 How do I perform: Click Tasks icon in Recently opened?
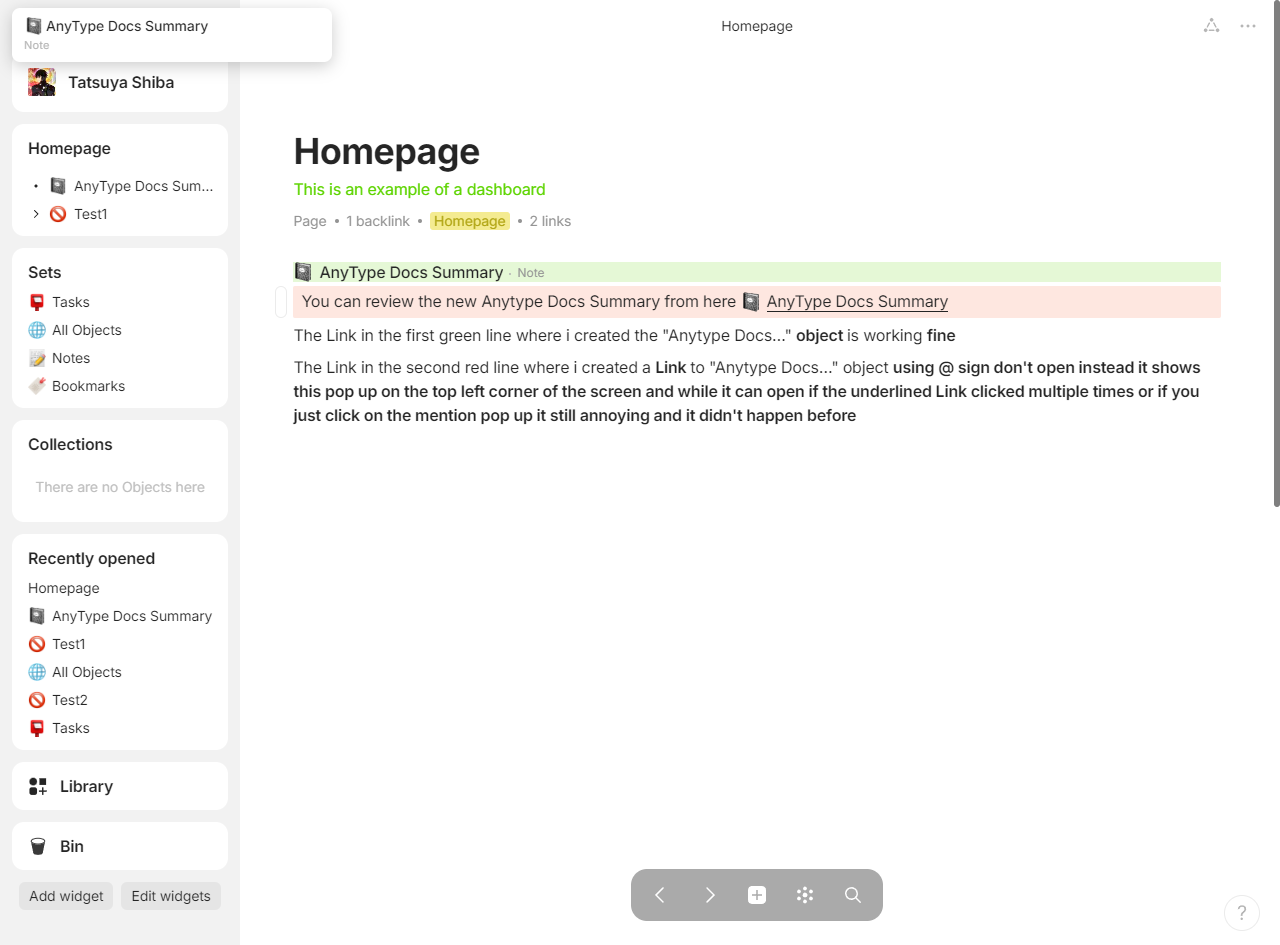click(37, 728)
